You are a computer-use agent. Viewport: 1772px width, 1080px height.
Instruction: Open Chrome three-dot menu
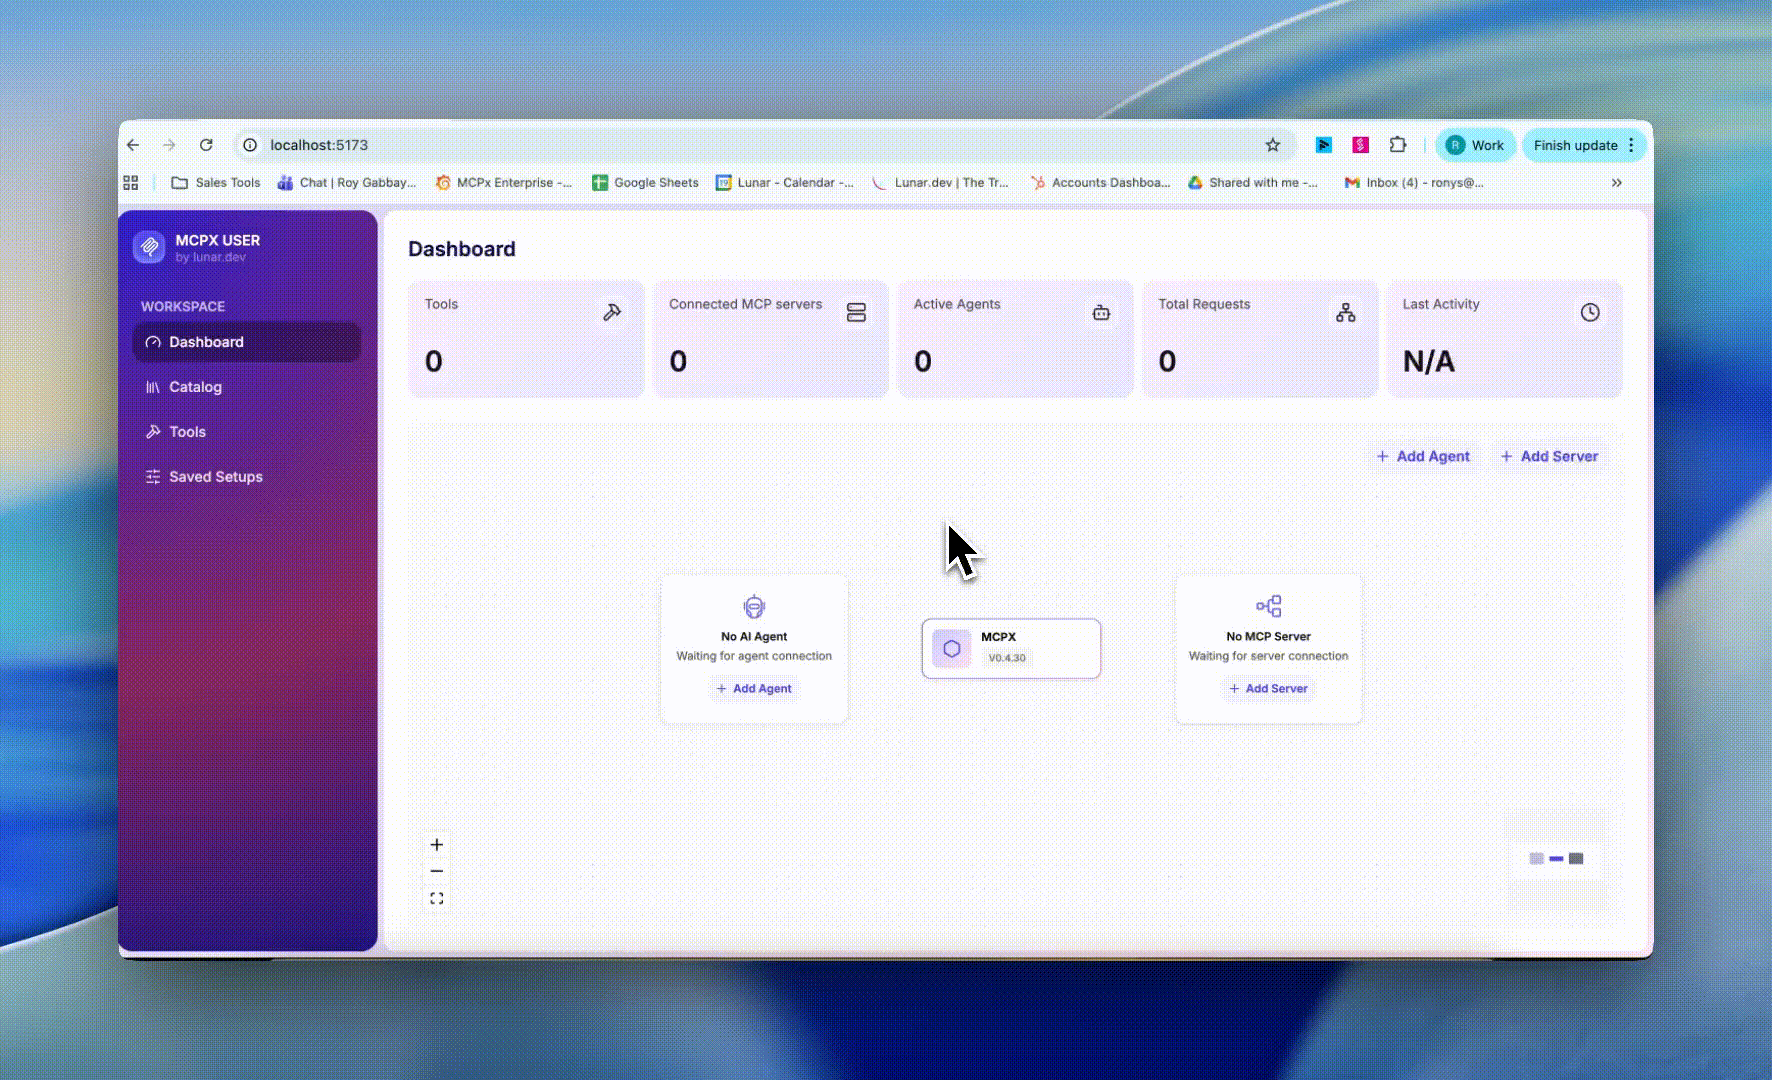(x=1631, y=145)
